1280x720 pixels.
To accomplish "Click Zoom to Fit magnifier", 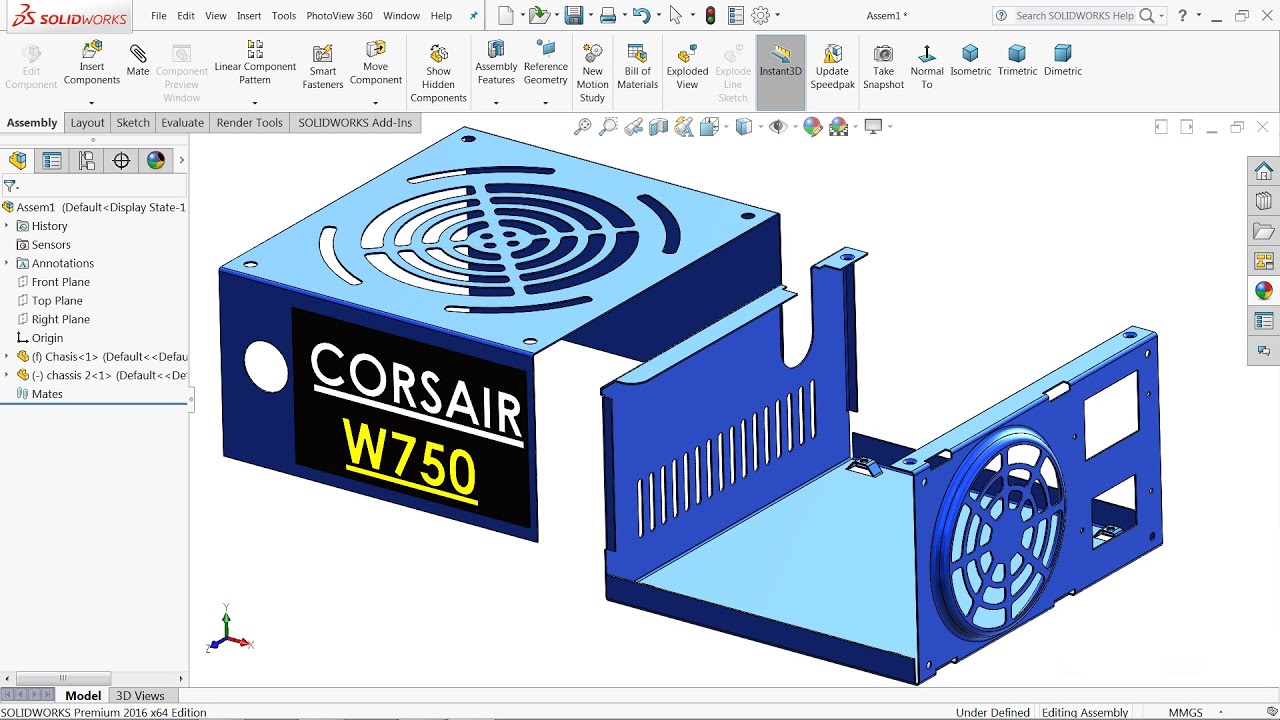I will [x=582, y=126].
